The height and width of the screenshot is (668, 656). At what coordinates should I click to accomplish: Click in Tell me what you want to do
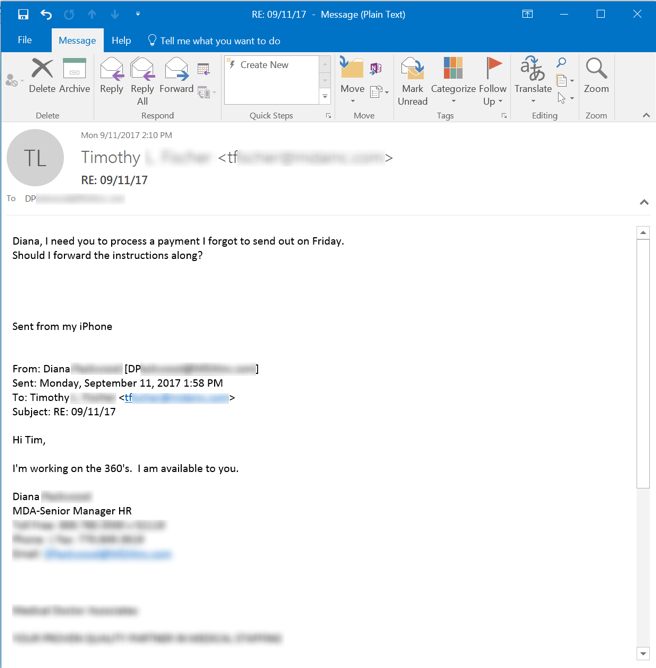tap(220, 41)
